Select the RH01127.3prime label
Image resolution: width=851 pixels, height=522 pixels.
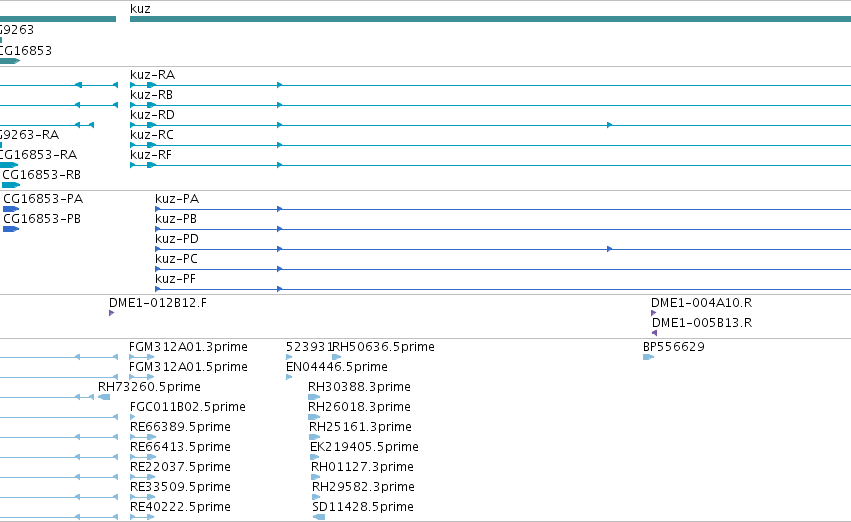click(362, 468)
